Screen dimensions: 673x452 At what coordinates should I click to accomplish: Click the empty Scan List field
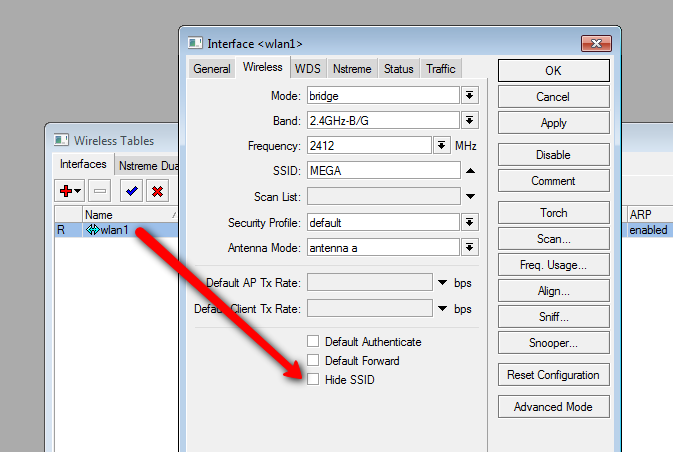(x=384, y=196)
